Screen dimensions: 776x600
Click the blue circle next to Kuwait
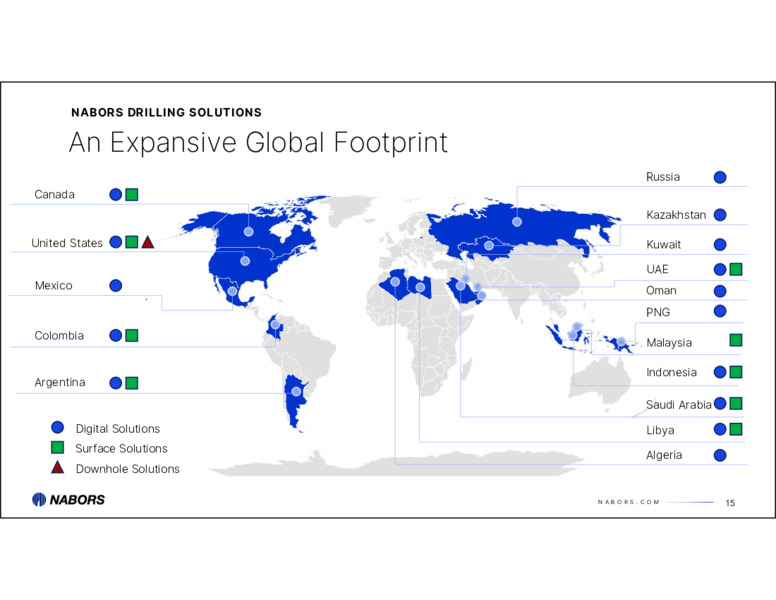click(720, 245)
